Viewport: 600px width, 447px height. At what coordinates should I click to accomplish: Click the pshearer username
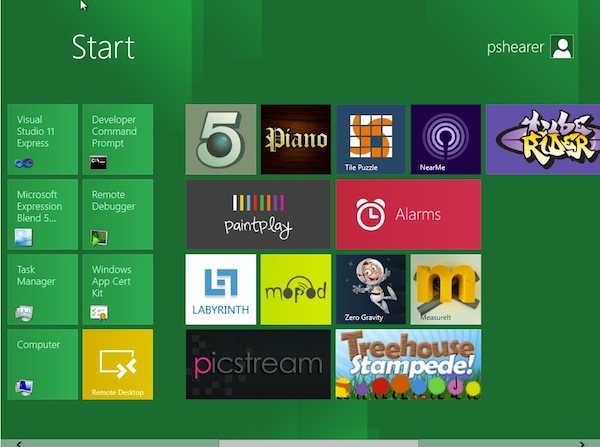click(x=515, y=47)
